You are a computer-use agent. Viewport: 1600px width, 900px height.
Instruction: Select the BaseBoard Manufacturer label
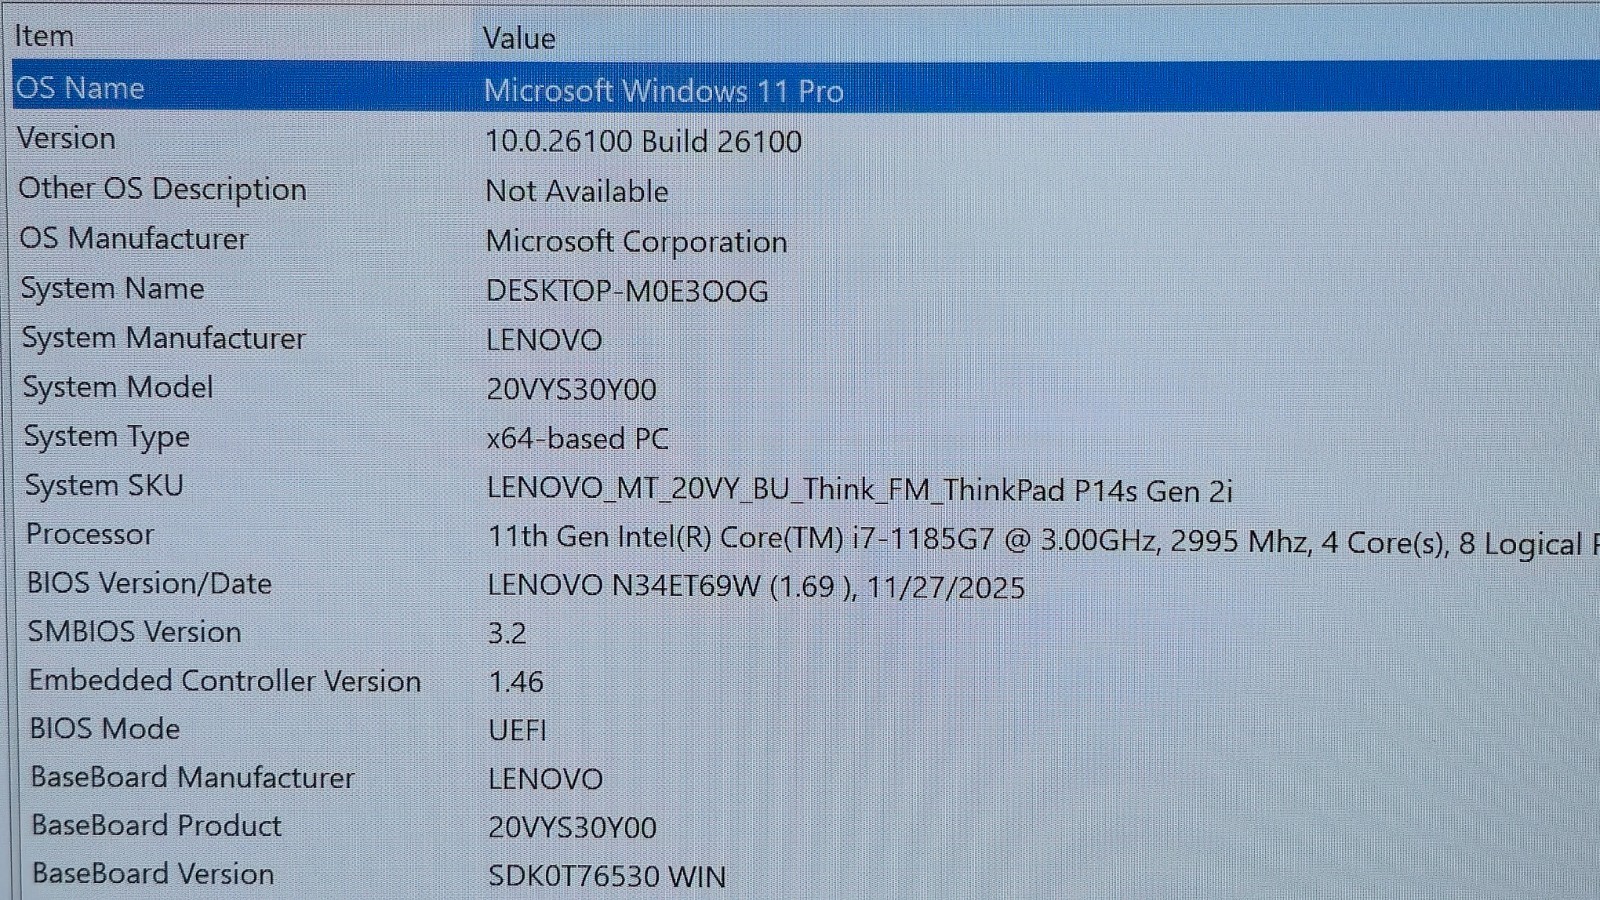pos(193,777)
